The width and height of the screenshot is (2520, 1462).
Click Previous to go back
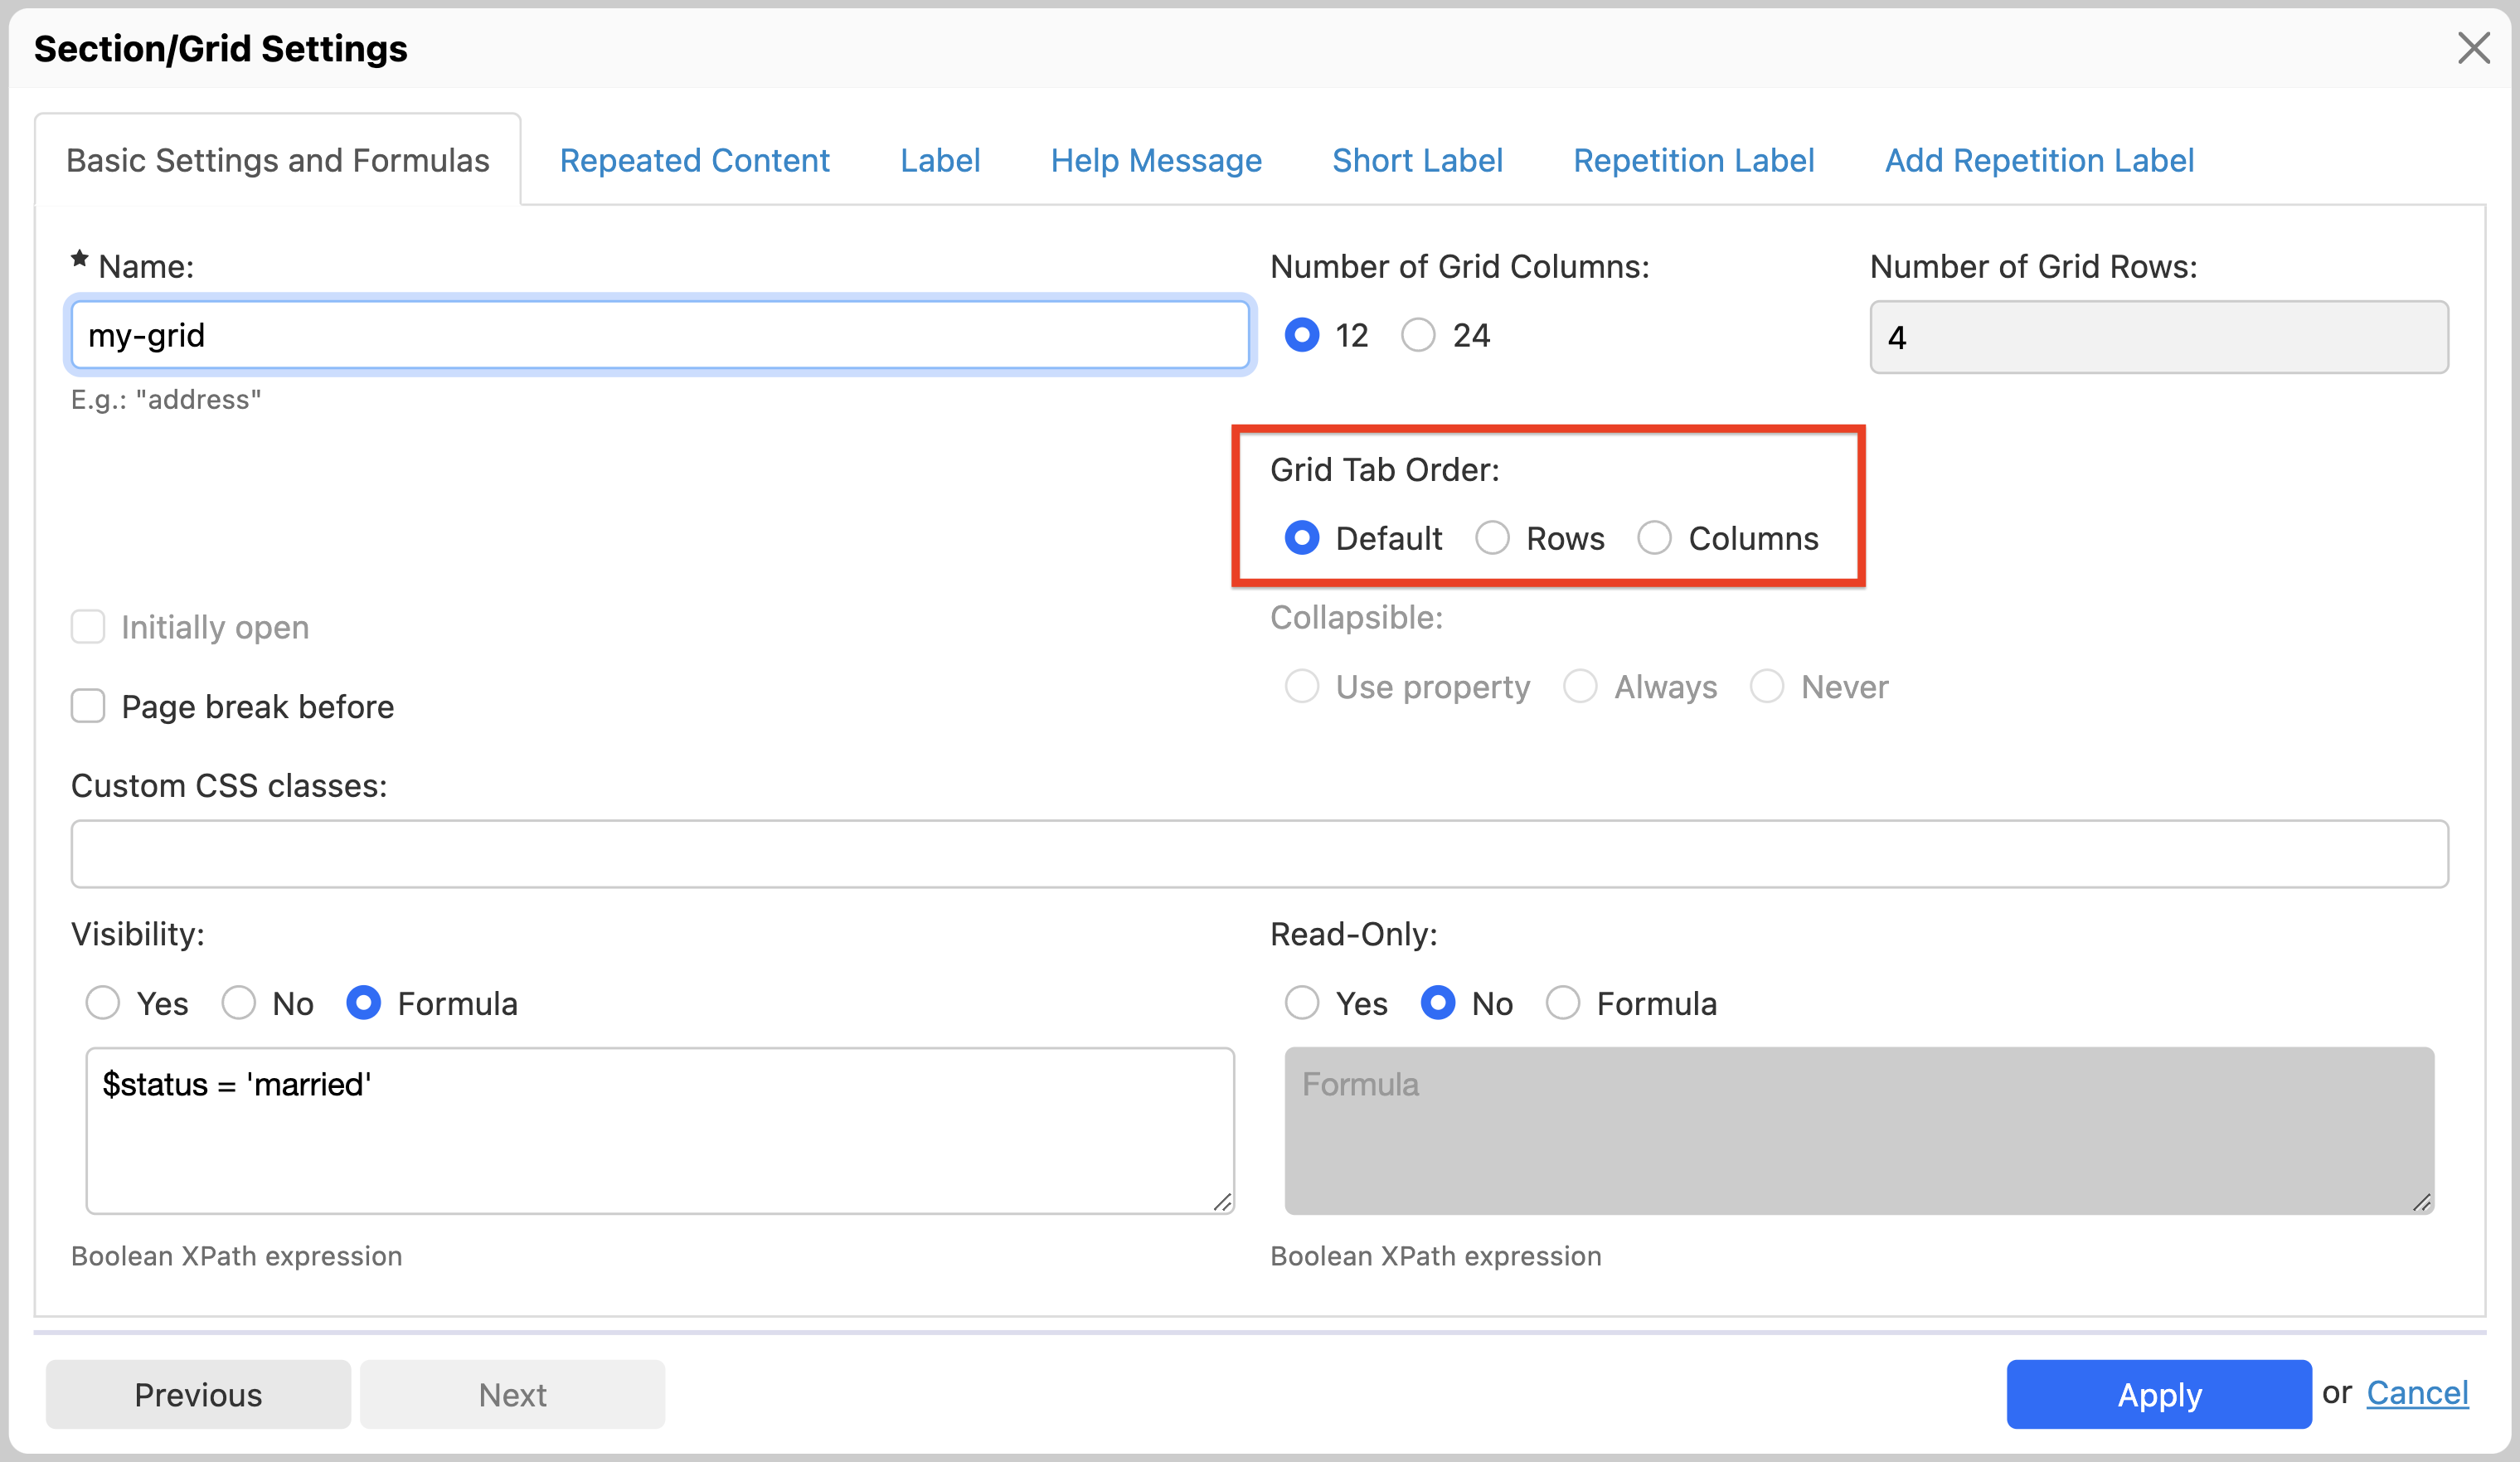[x=198, y=1394]
